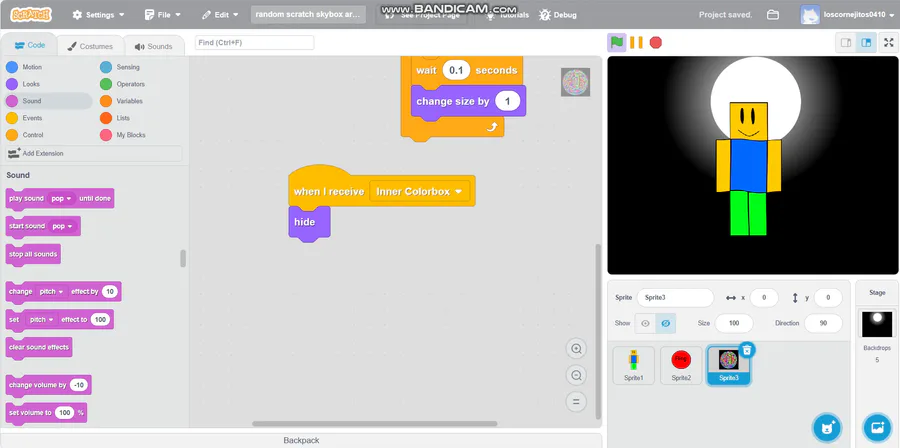Open the Inner Colorbox message dropdown
The height and width of the screenshot is (448, 900).
[x=419, y=191]
